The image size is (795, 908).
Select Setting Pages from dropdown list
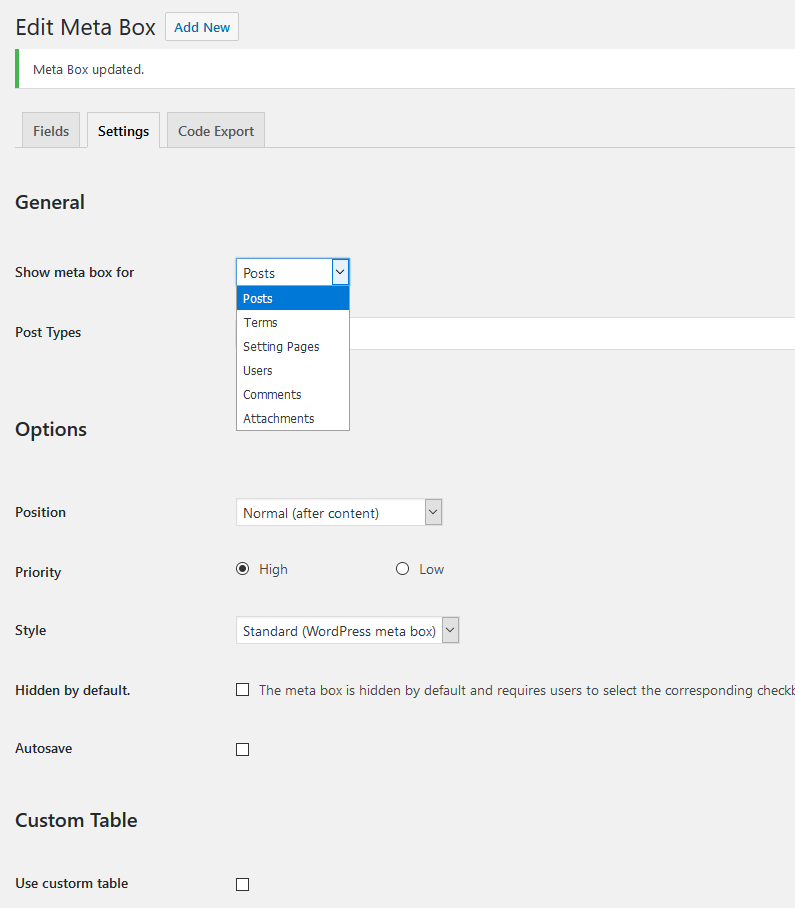pyautogui.click(x=292, y=346)
